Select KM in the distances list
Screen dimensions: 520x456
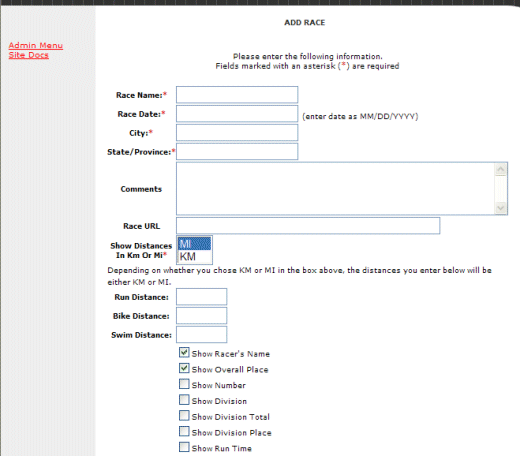194,256
